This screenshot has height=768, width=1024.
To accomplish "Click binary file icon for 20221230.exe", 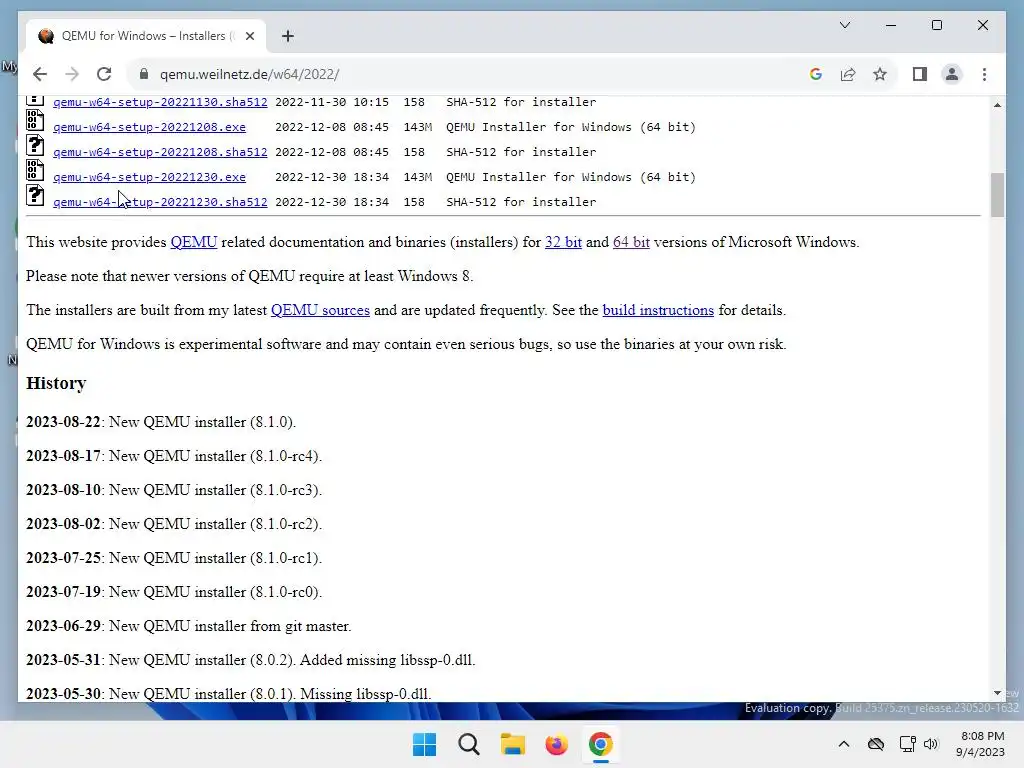I will point(35,170).
